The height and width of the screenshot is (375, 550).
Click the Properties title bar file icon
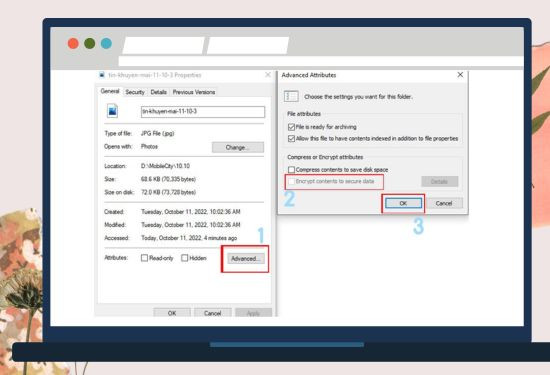pos(102,75)
